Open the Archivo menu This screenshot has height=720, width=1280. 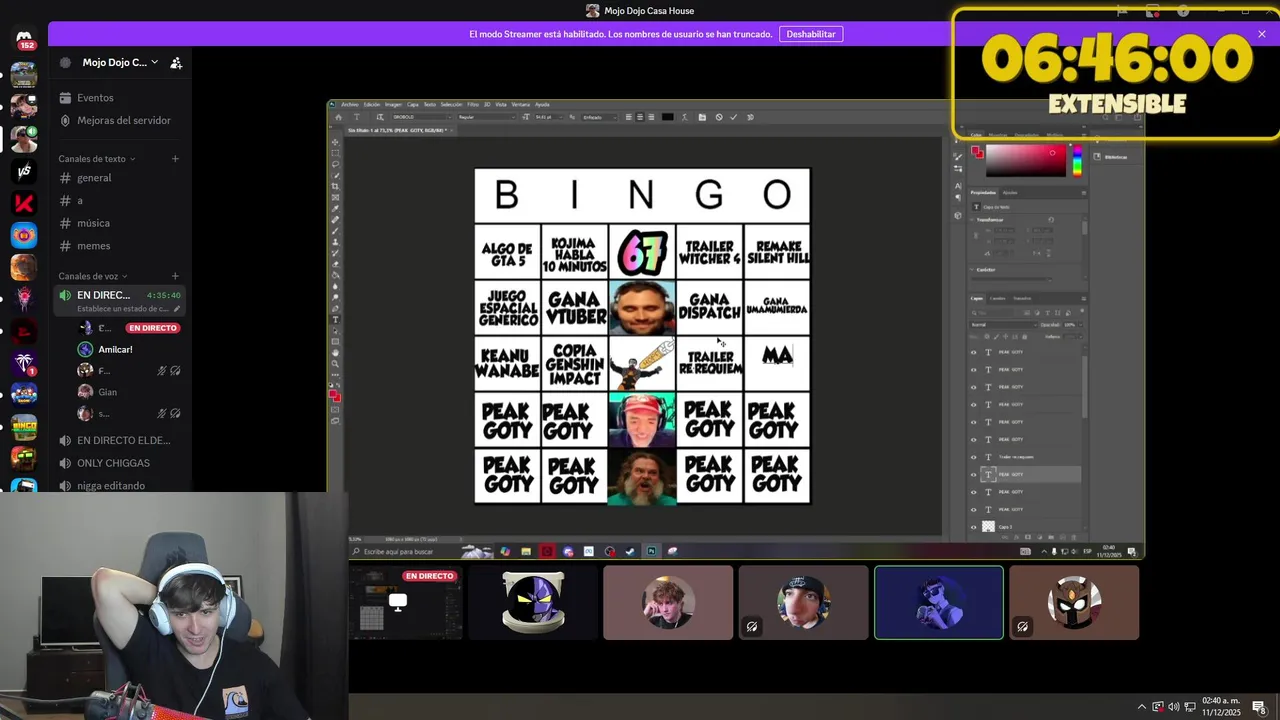click(350, 104)
